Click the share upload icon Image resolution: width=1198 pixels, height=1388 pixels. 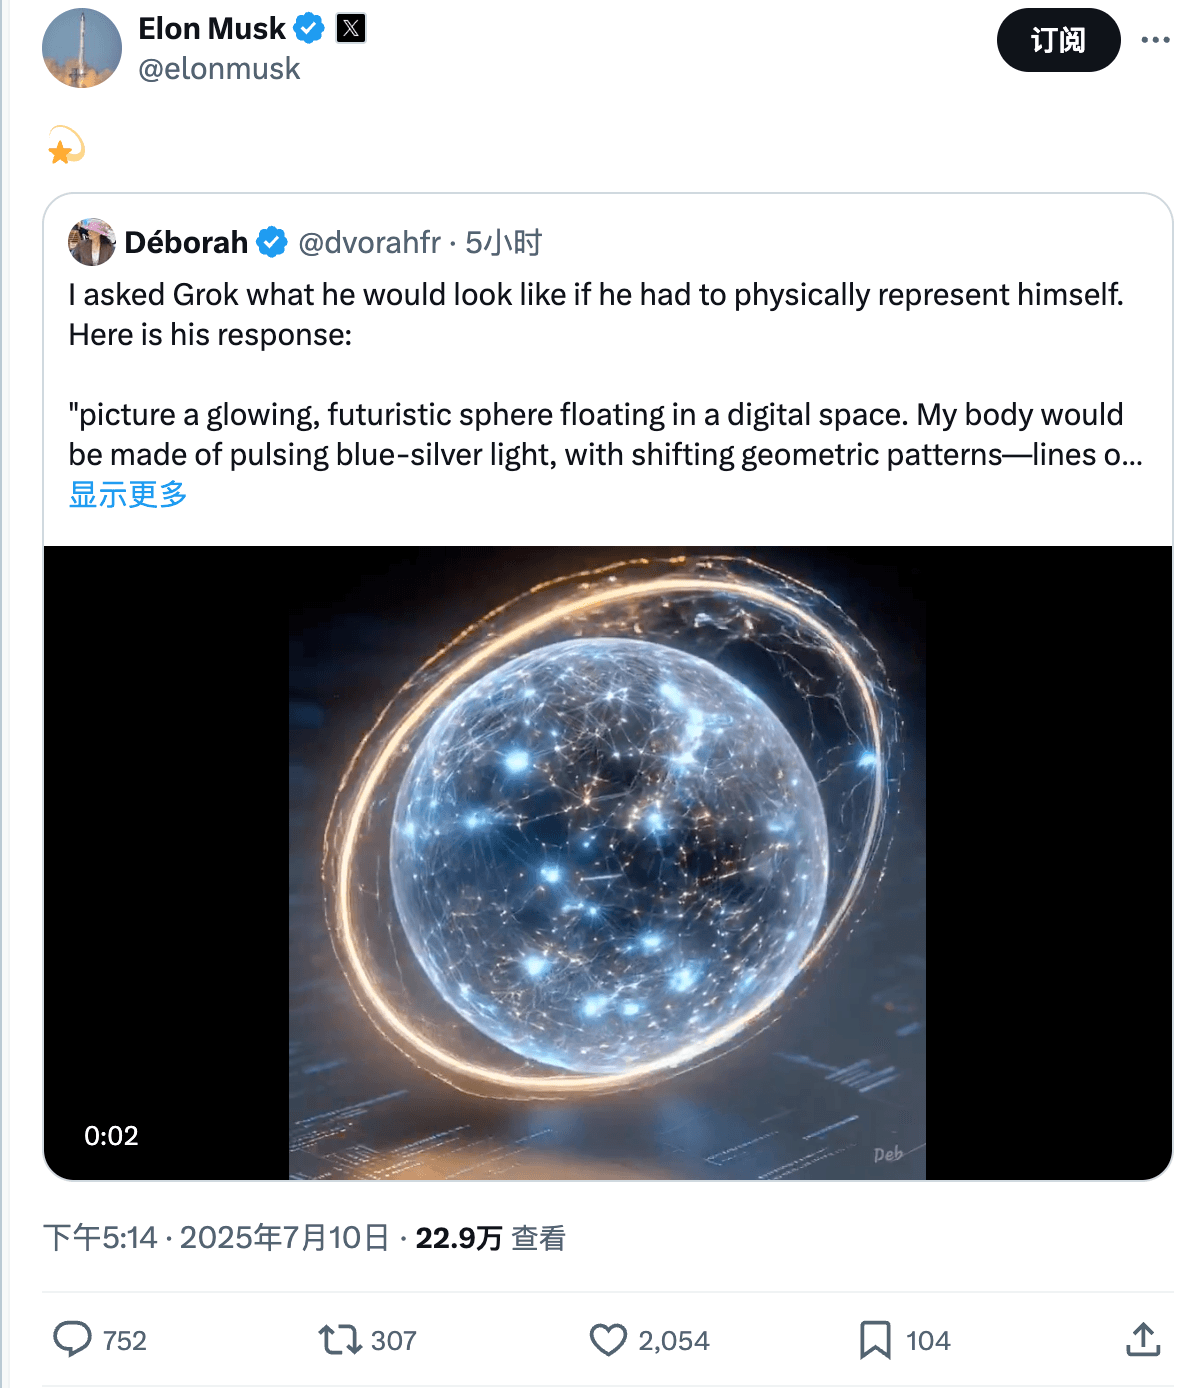(1143, 1339)
